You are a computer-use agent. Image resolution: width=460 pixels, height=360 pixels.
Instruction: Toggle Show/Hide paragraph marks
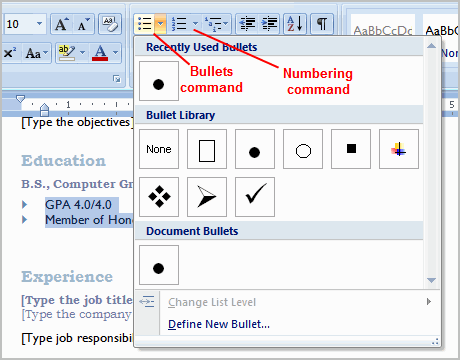coord(322,24)
